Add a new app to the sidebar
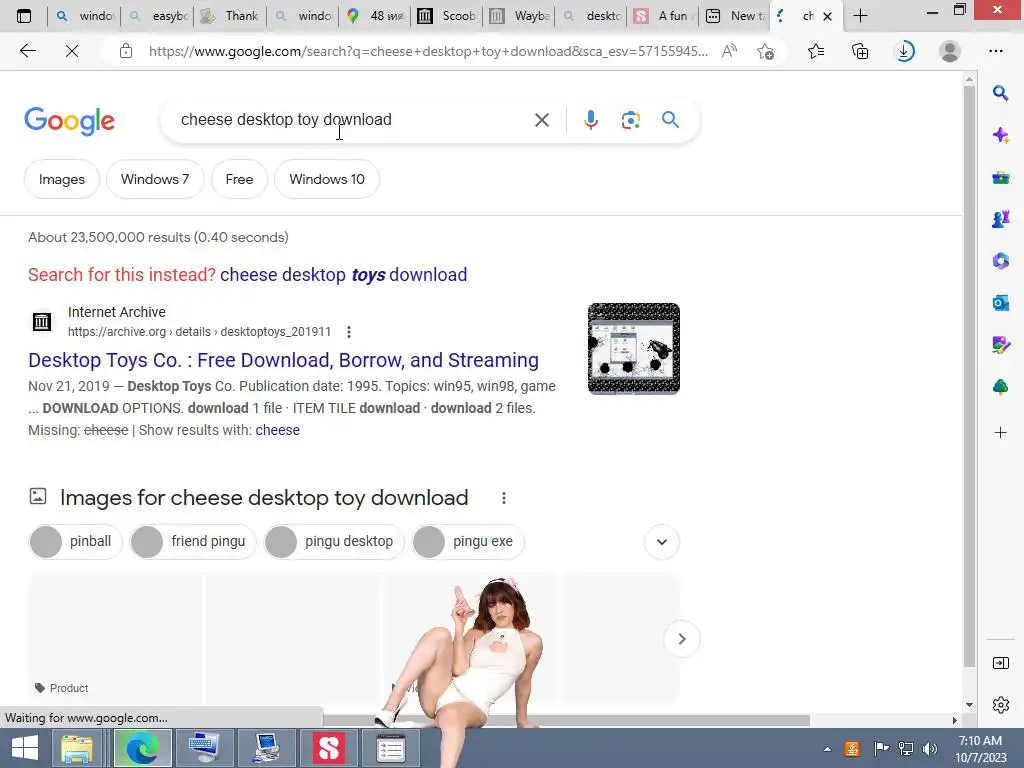Image resolution: width=1024 pixels, height=768 pixels. (x=1000, y=432)
